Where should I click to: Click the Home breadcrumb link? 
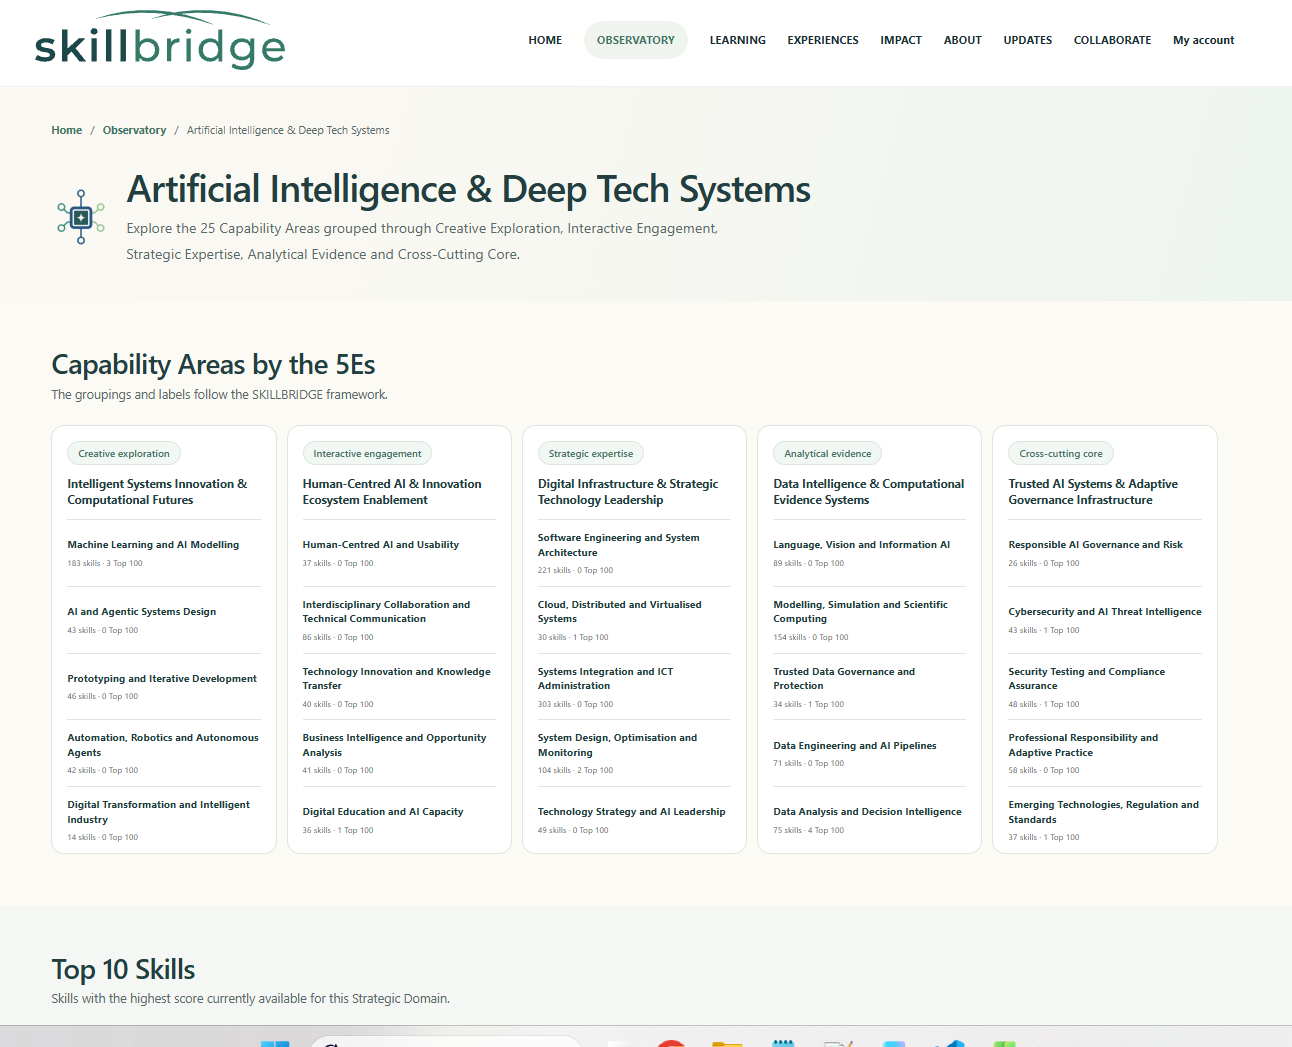pos(67,130)
